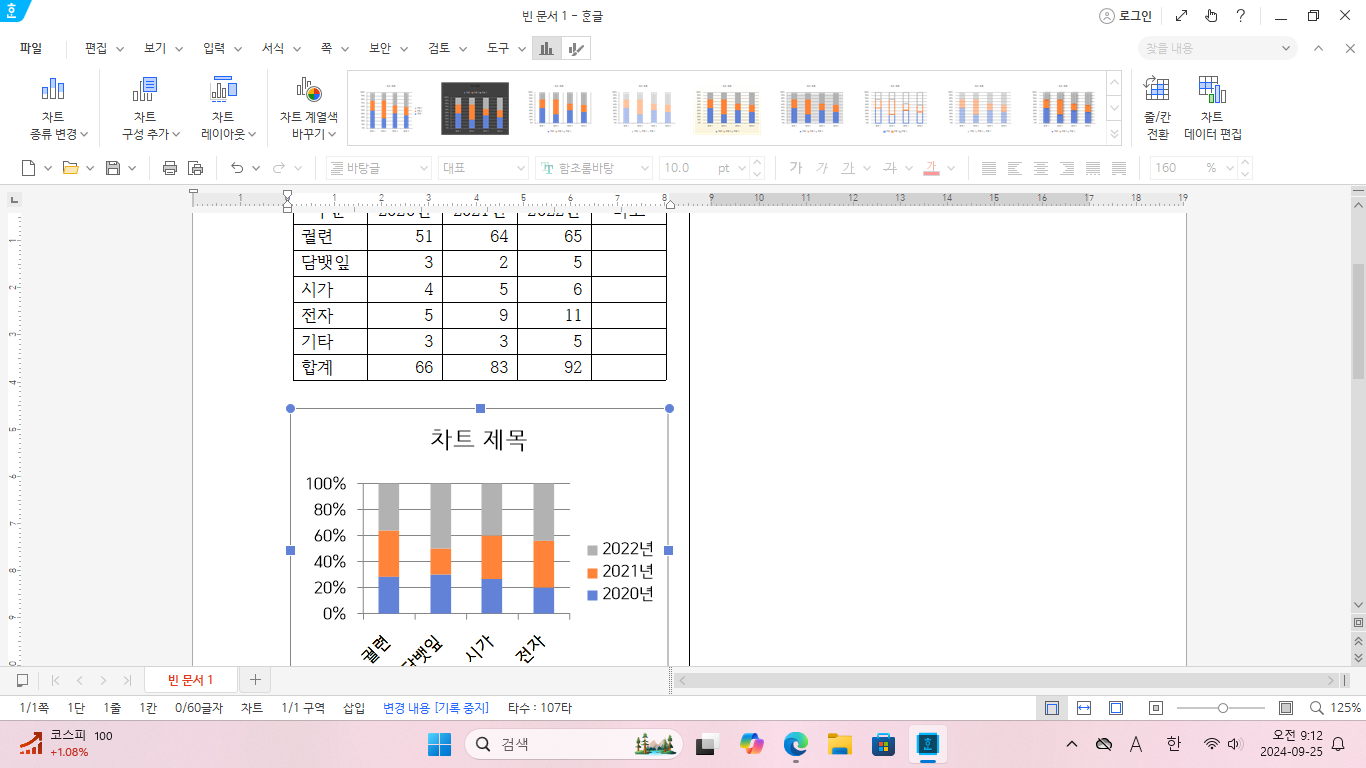Click the 차트 구성 추가 icon

pyautogui.click(x=145, y=90)
